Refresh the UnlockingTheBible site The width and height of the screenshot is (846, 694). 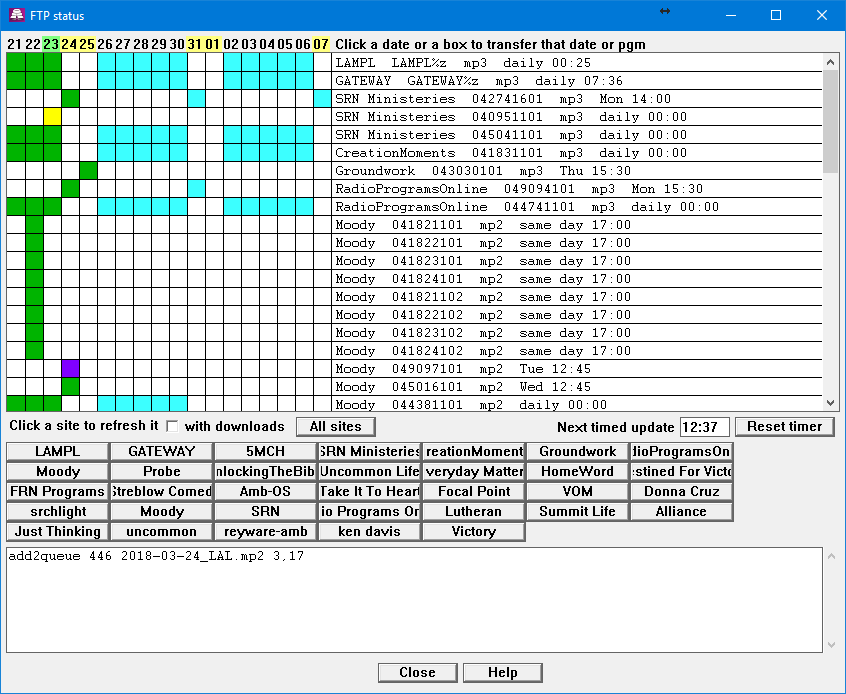[x=265, y=471]
